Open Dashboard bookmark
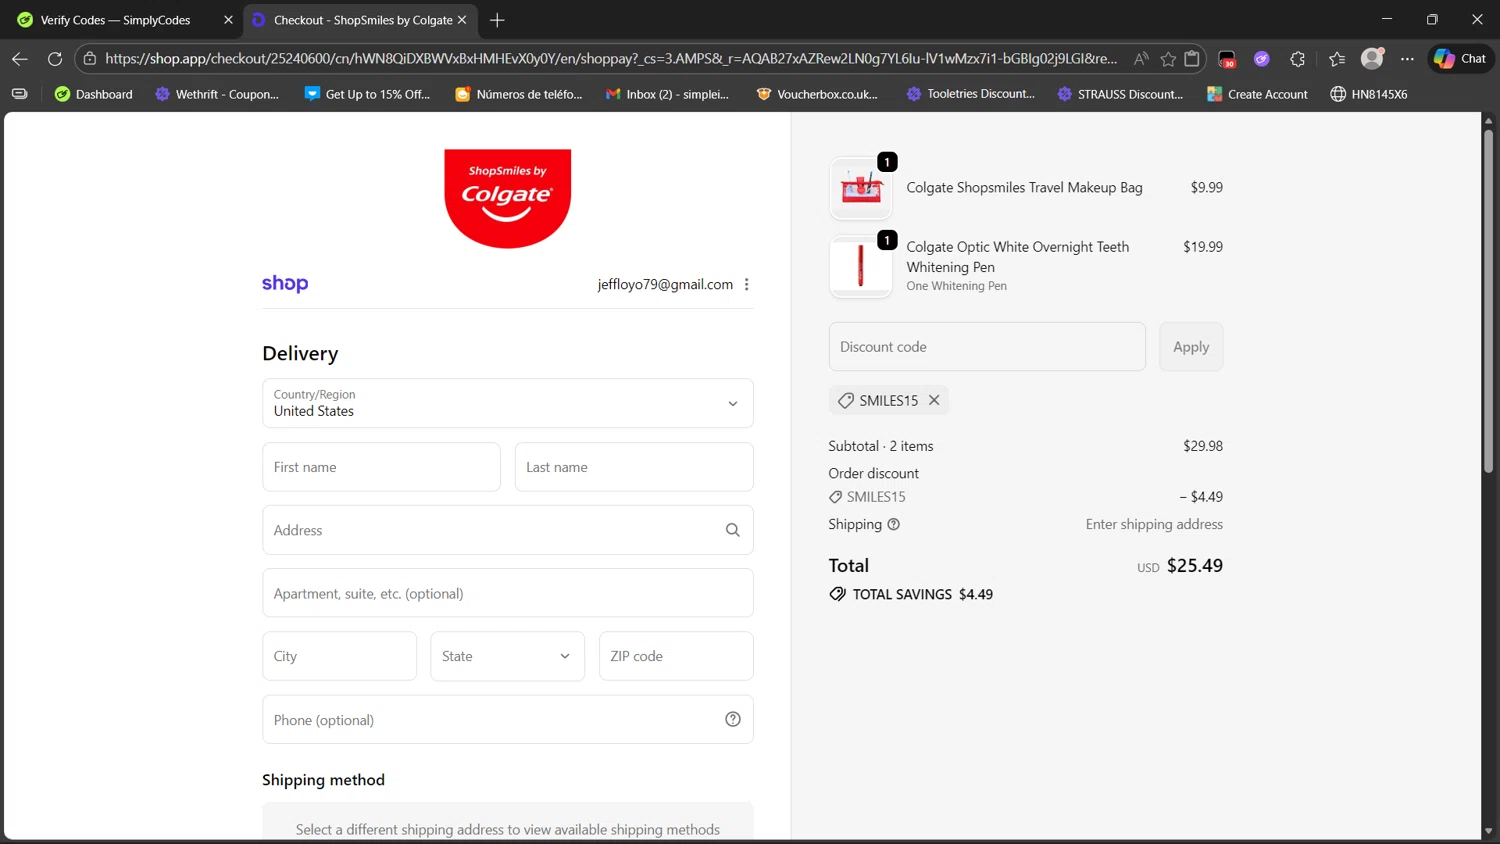Image resolution: width=1500 pixels, height=844 pixels. (94, 94)
